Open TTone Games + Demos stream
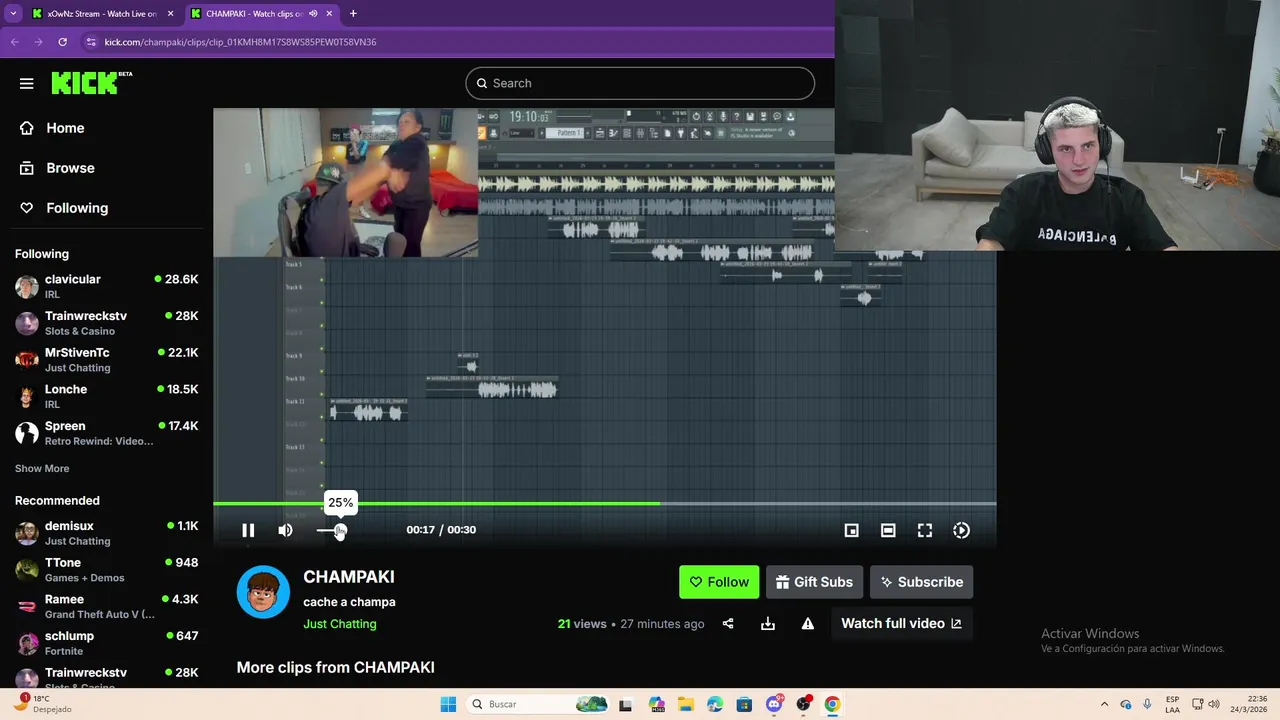The width and height of the screenshot is (1280, 720). (106, 570)
